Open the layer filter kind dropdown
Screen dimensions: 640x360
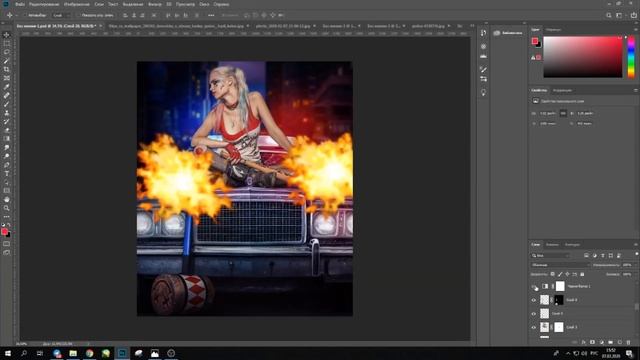[551, 256]
